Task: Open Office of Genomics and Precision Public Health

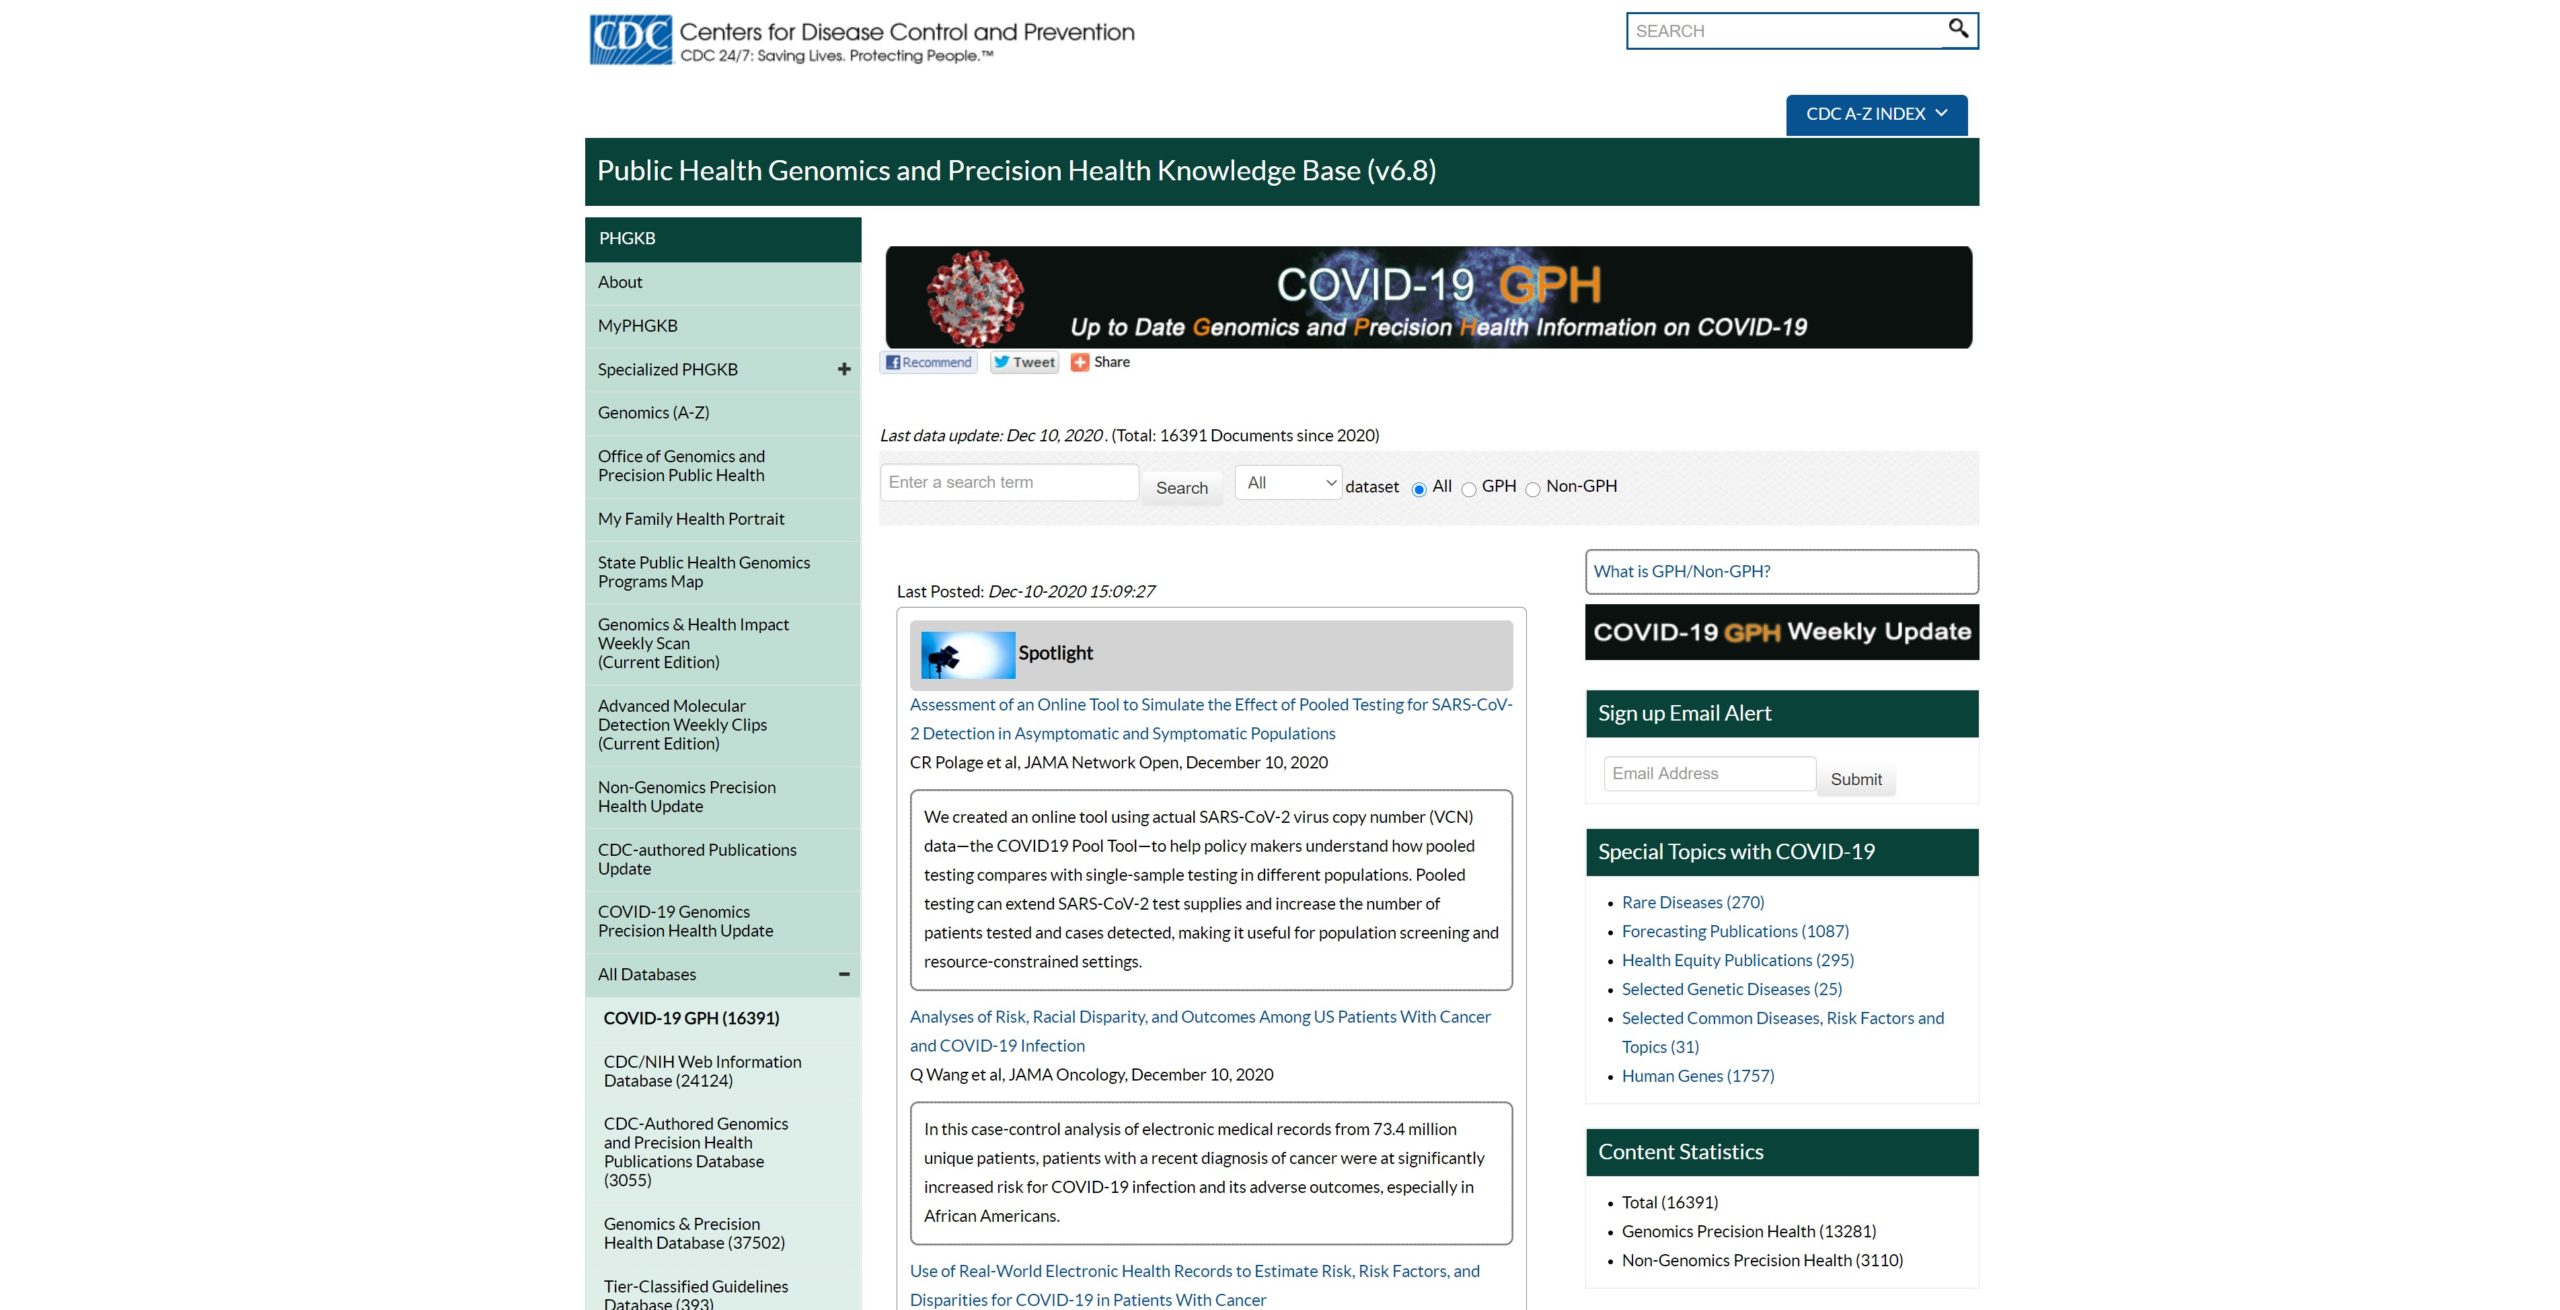Action: click(x=723, y=466)
